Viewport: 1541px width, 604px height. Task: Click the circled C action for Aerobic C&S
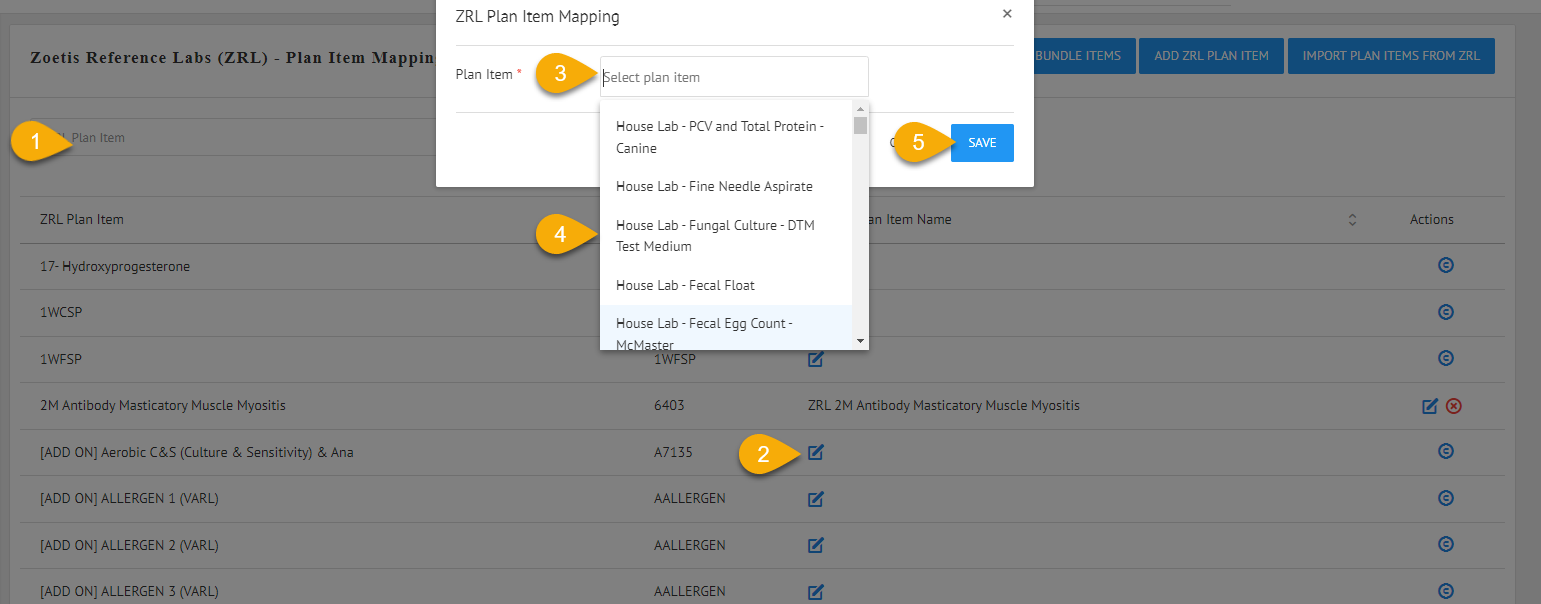coord(1445,452)
